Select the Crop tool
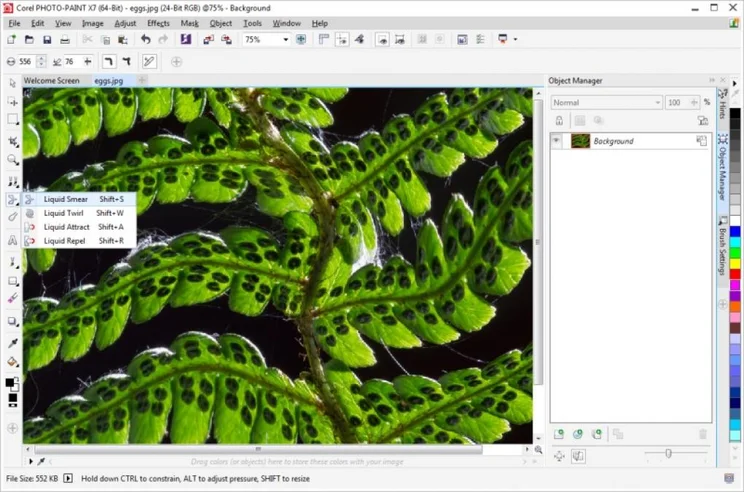The image size is (744, 492). coord(12,140)
